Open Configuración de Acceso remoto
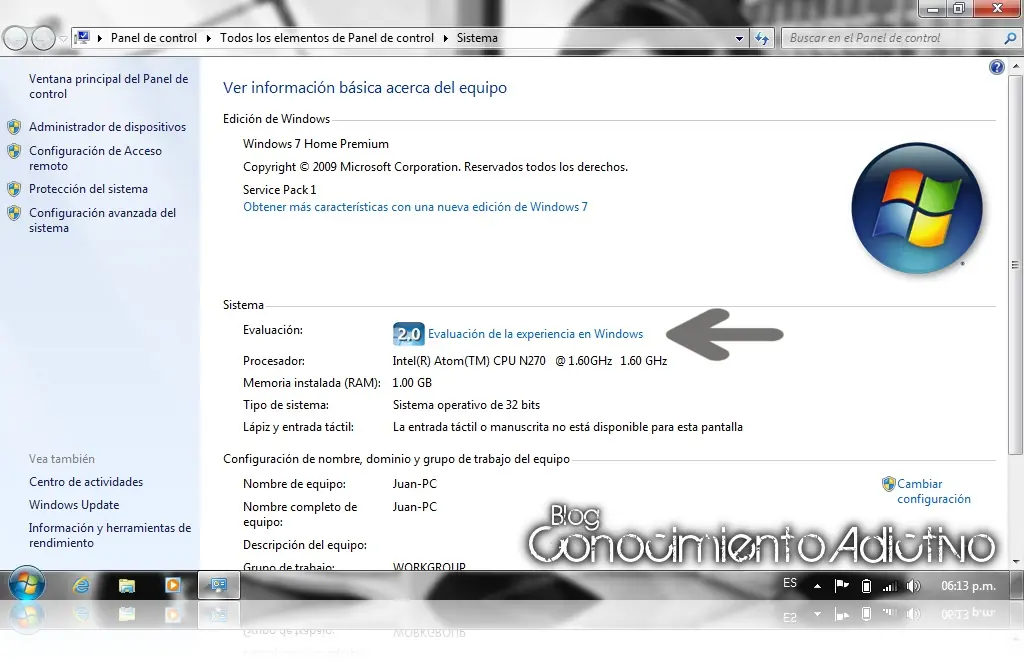 click(95, 158)
